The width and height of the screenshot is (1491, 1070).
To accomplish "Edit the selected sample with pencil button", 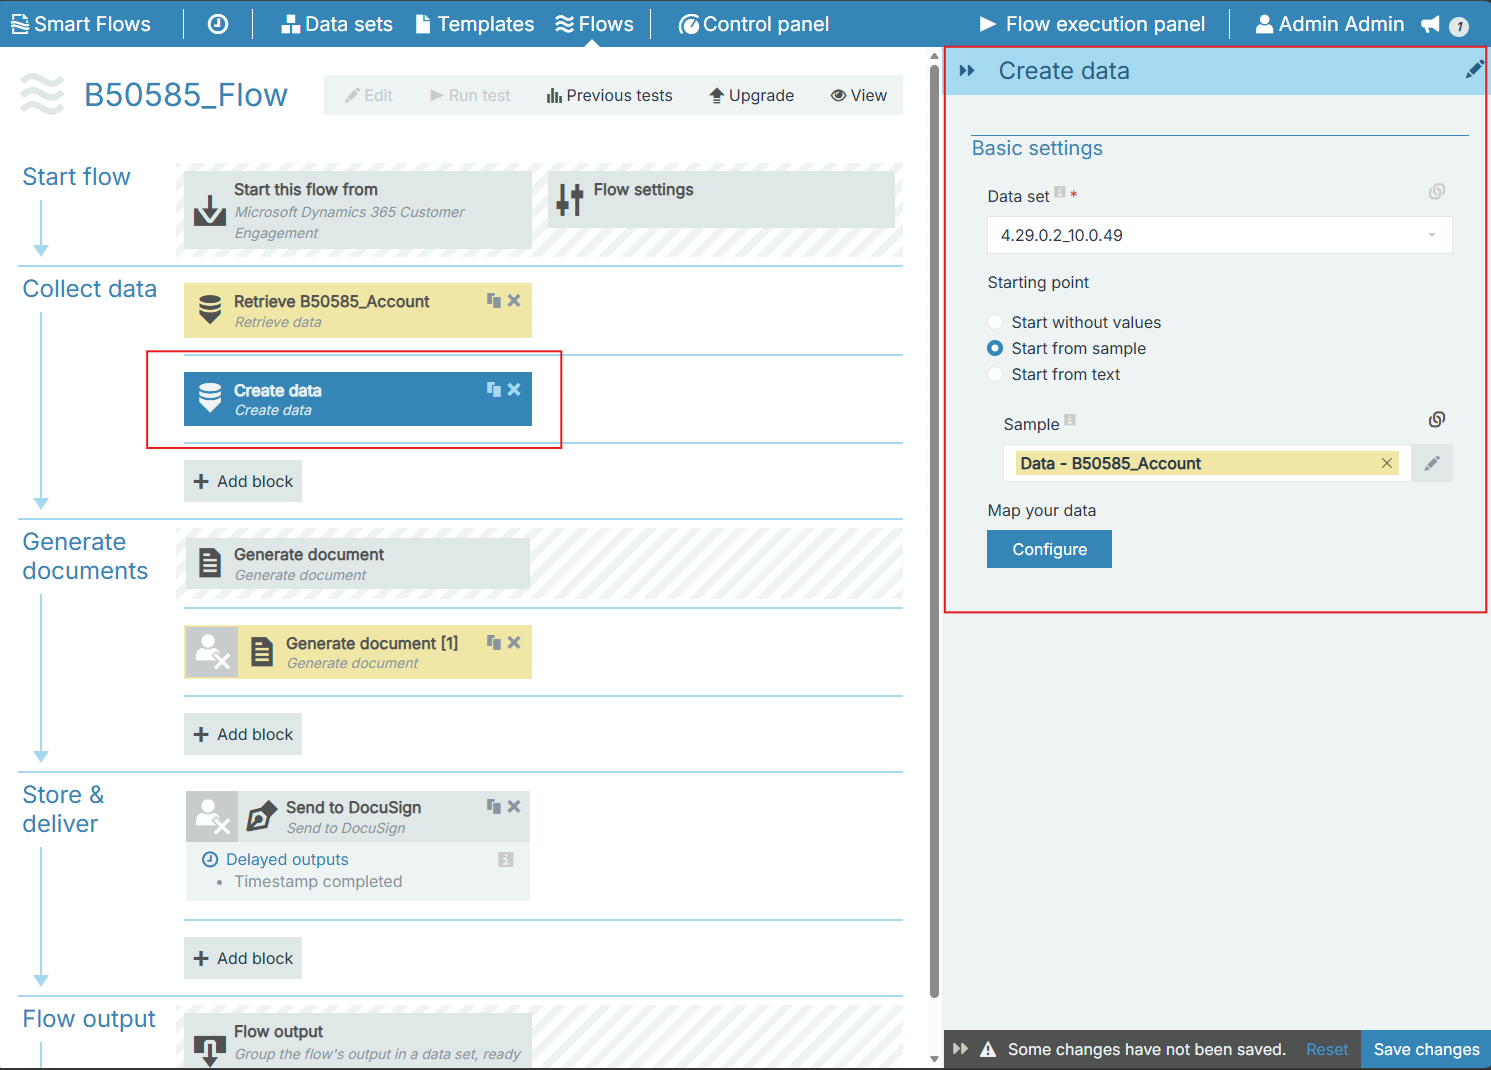I will (x=1432, y=463).
